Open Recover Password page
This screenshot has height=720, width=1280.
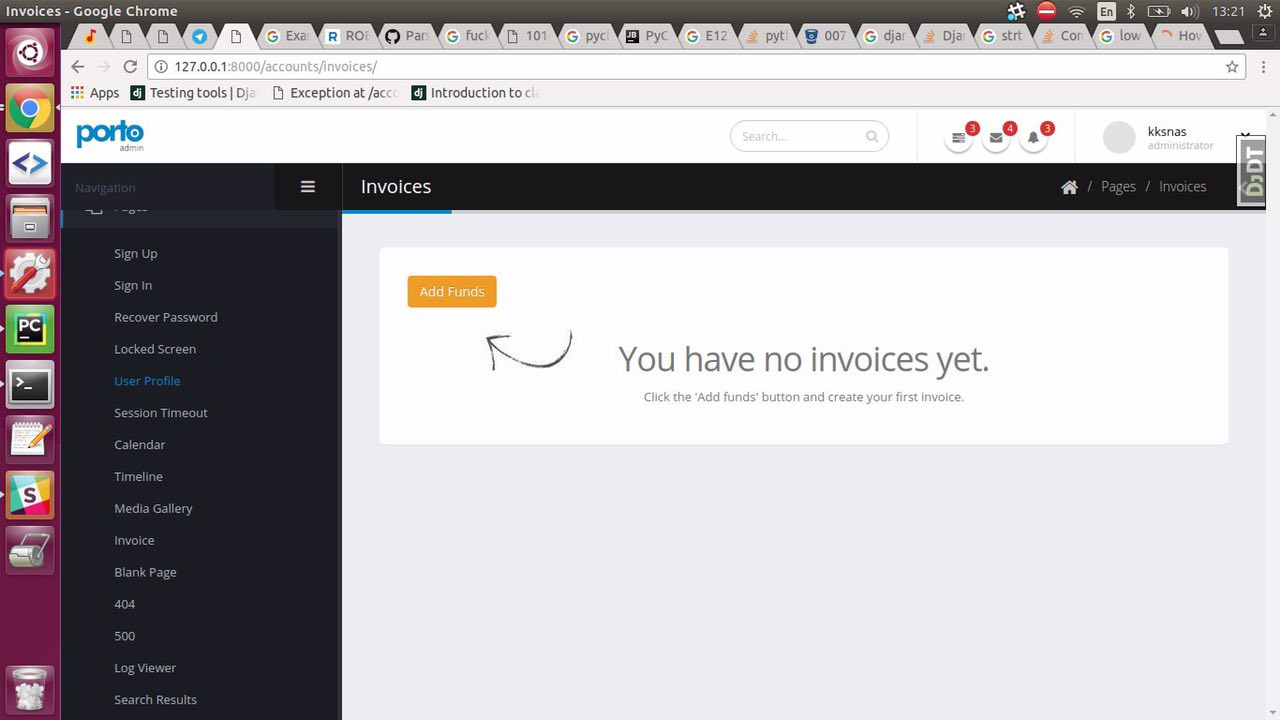(166, 318)
